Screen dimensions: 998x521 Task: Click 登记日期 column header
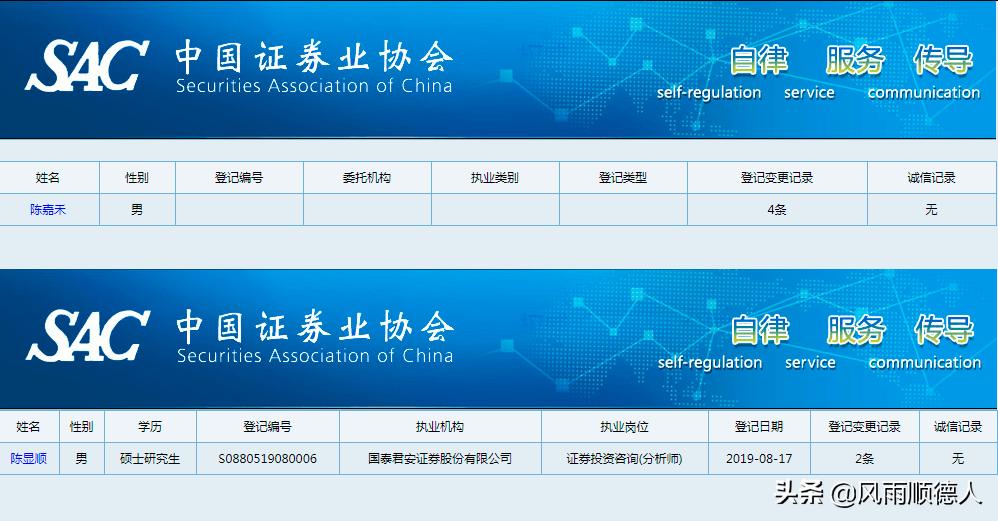[x=759, y=426]
